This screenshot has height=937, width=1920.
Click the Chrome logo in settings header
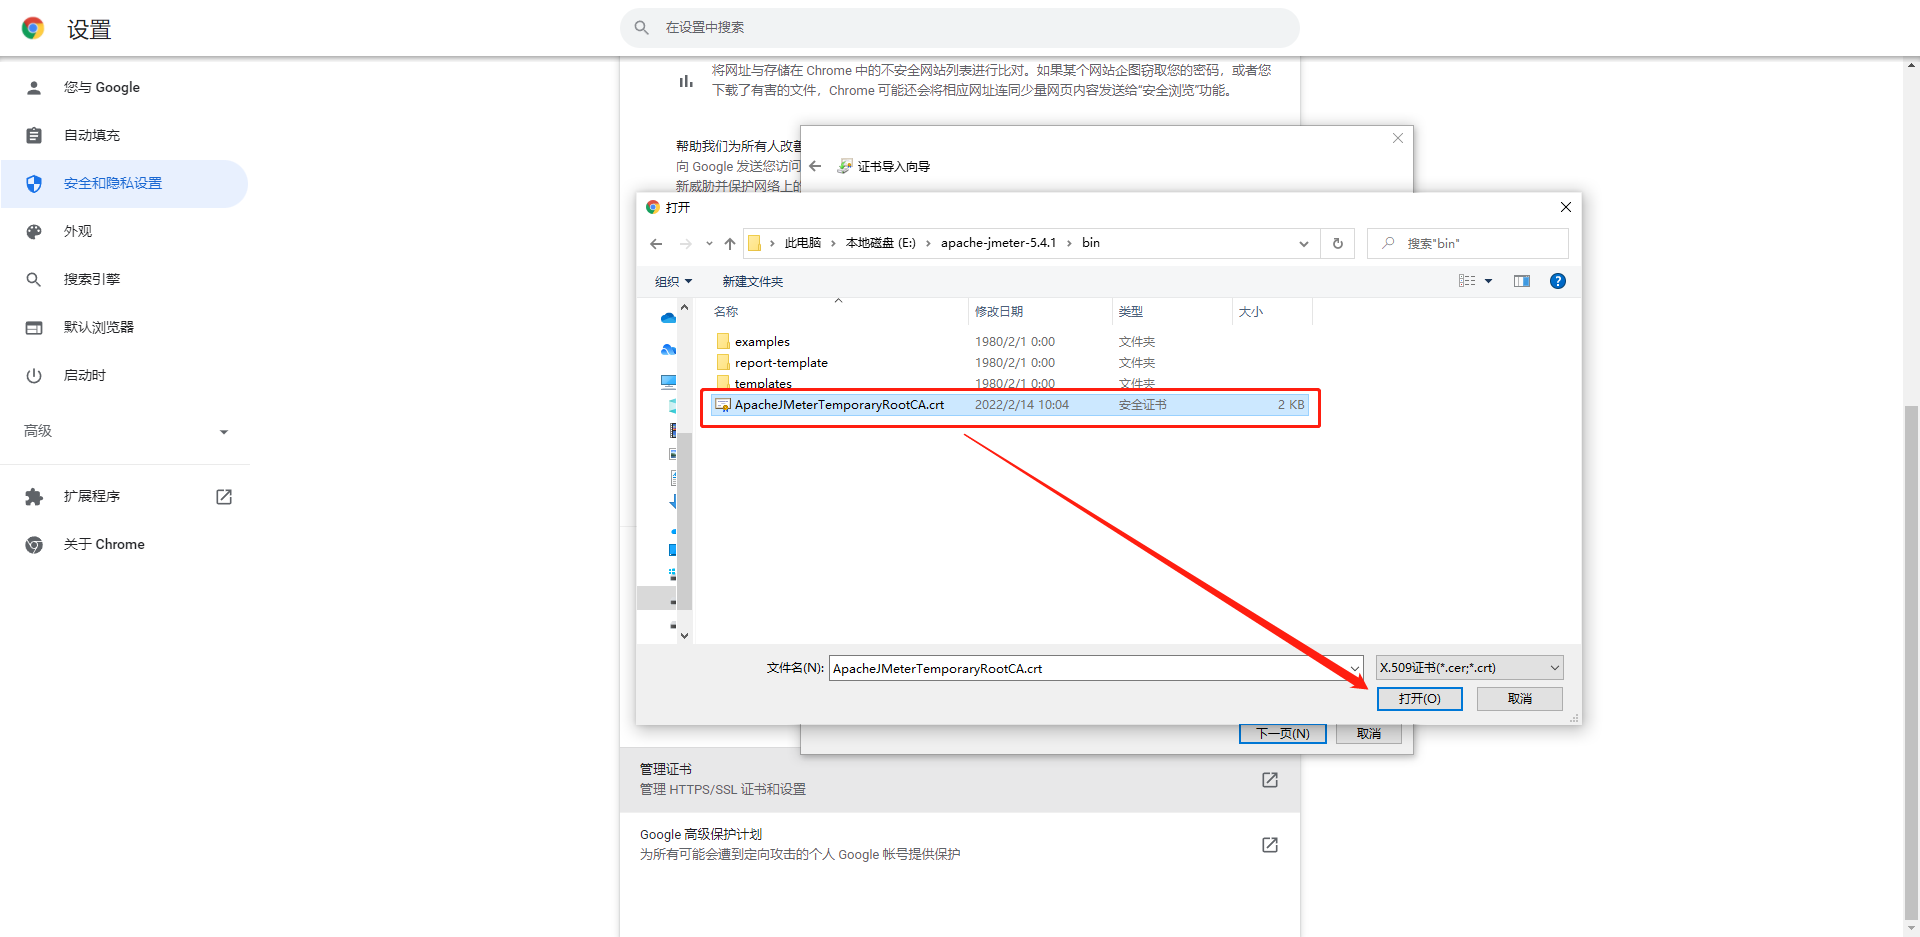pyautogui.click(x=33, y=29)
